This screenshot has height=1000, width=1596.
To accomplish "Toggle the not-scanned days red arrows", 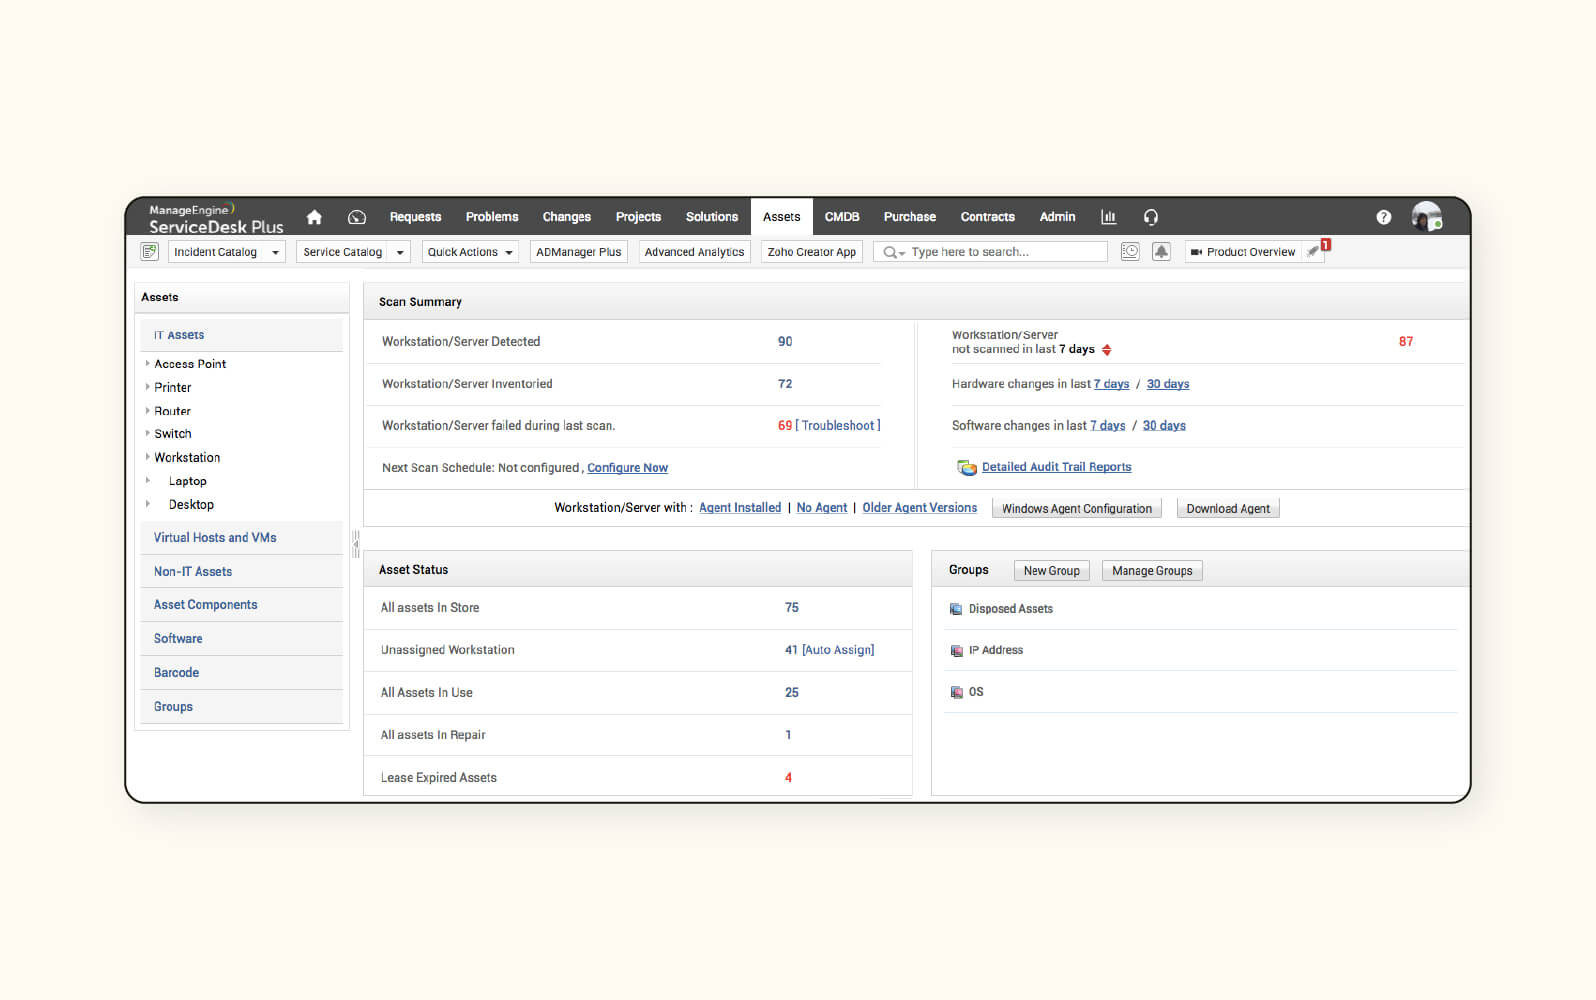I will [x=1107, y=350].
